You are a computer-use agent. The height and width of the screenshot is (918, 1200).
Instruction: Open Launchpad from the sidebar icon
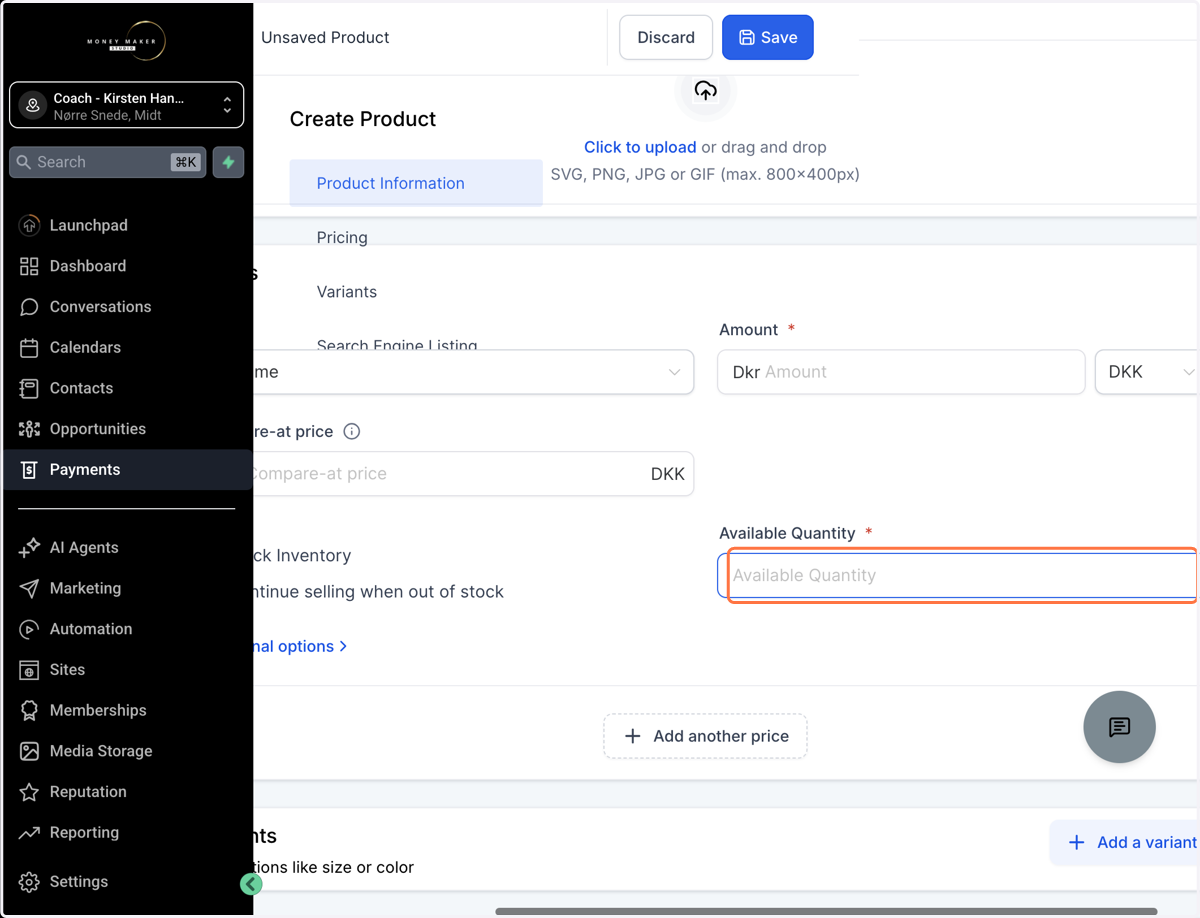coord(29,226)
